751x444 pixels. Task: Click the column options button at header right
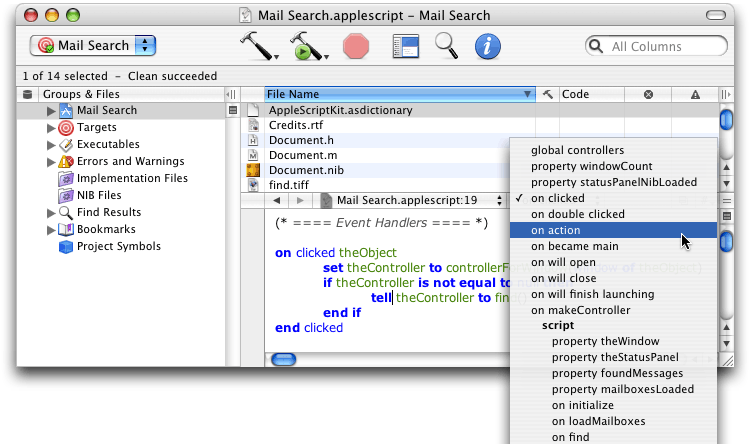pos(726,94)
